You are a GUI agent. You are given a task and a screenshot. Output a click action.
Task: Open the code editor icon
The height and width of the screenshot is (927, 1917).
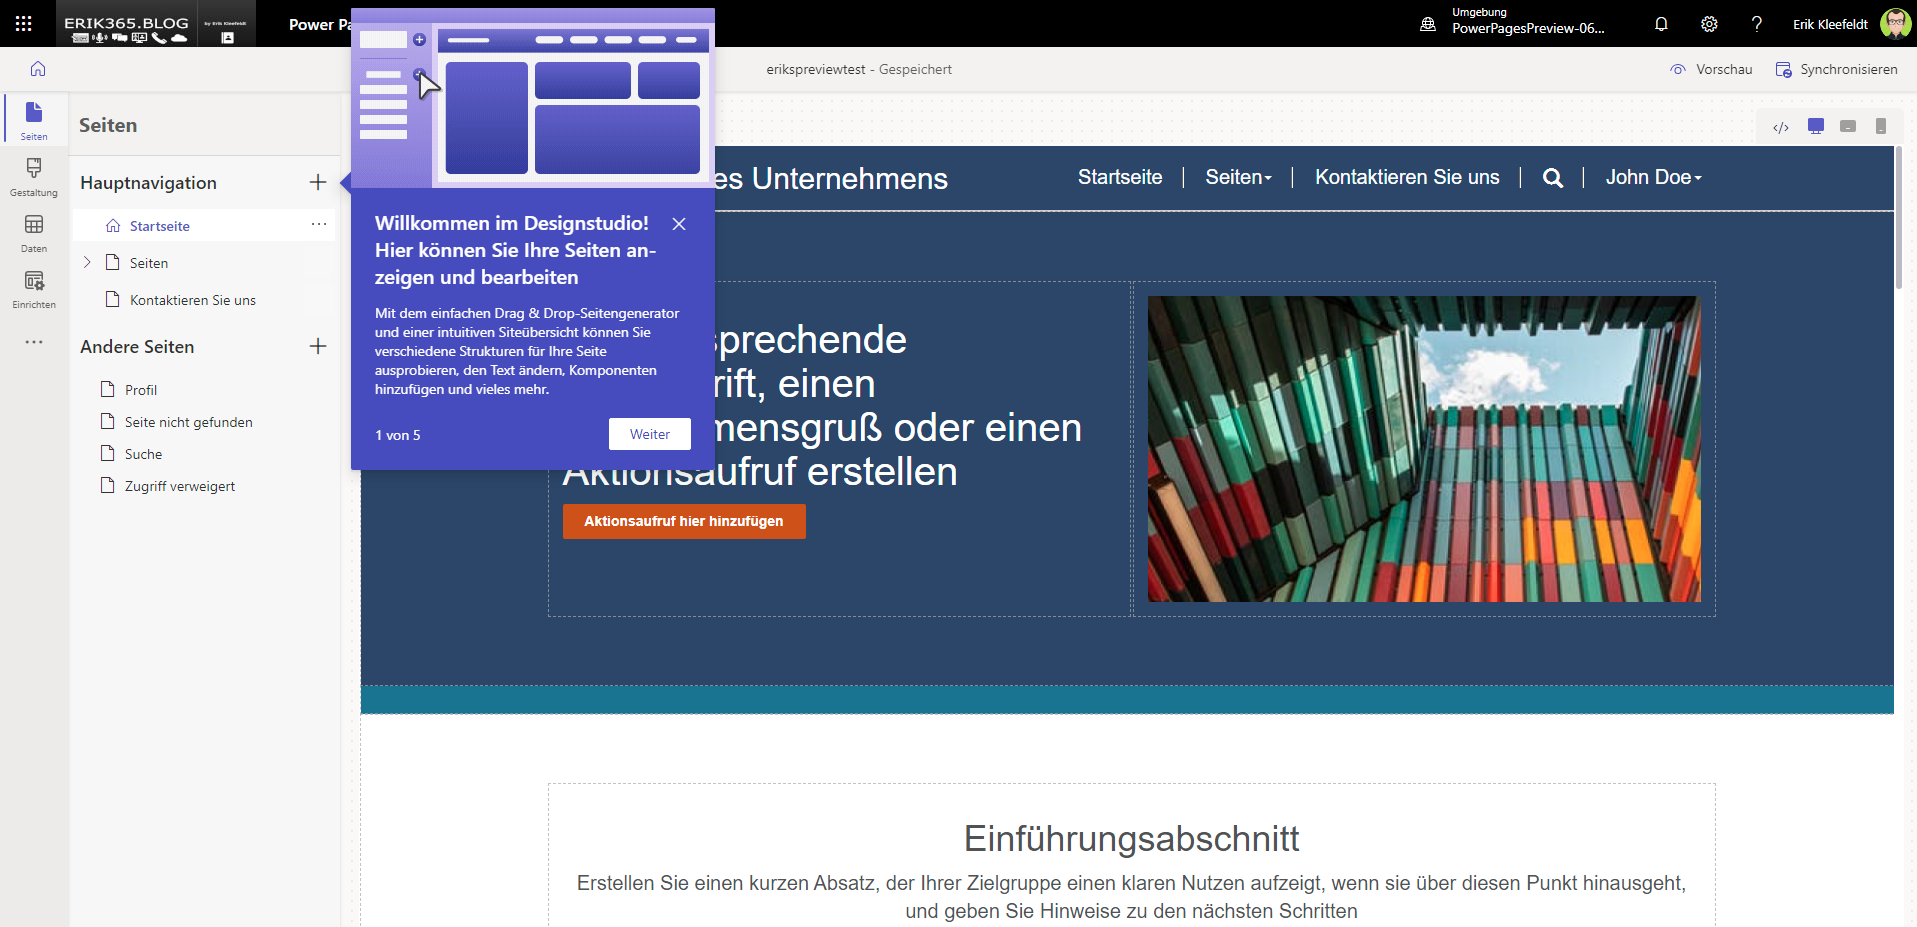[x=1781, y=127]
